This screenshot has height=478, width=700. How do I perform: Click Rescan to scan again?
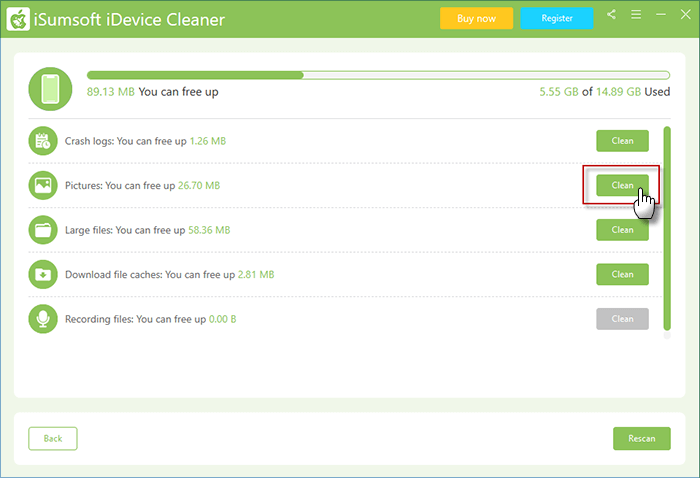pyautogui.click(x=642, y=438)
